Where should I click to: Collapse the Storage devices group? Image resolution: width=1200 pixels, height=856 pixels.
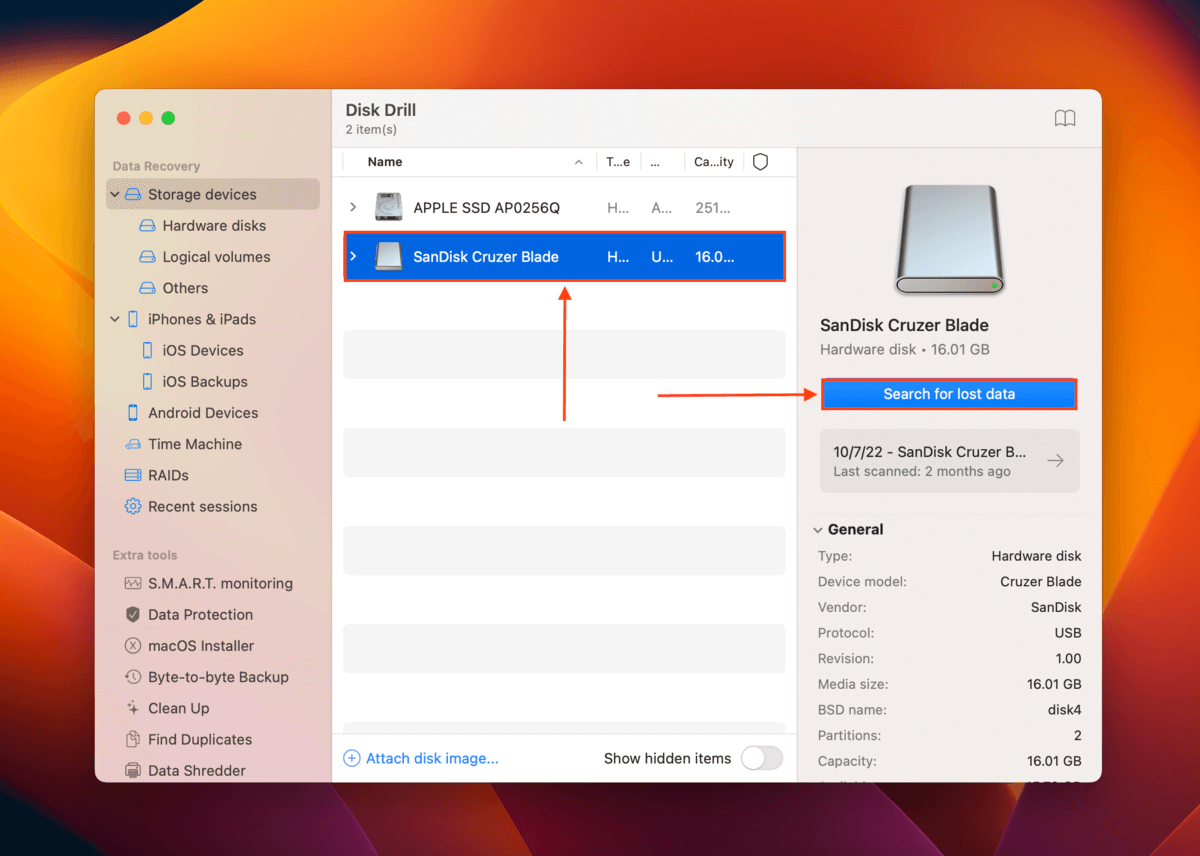115,195
